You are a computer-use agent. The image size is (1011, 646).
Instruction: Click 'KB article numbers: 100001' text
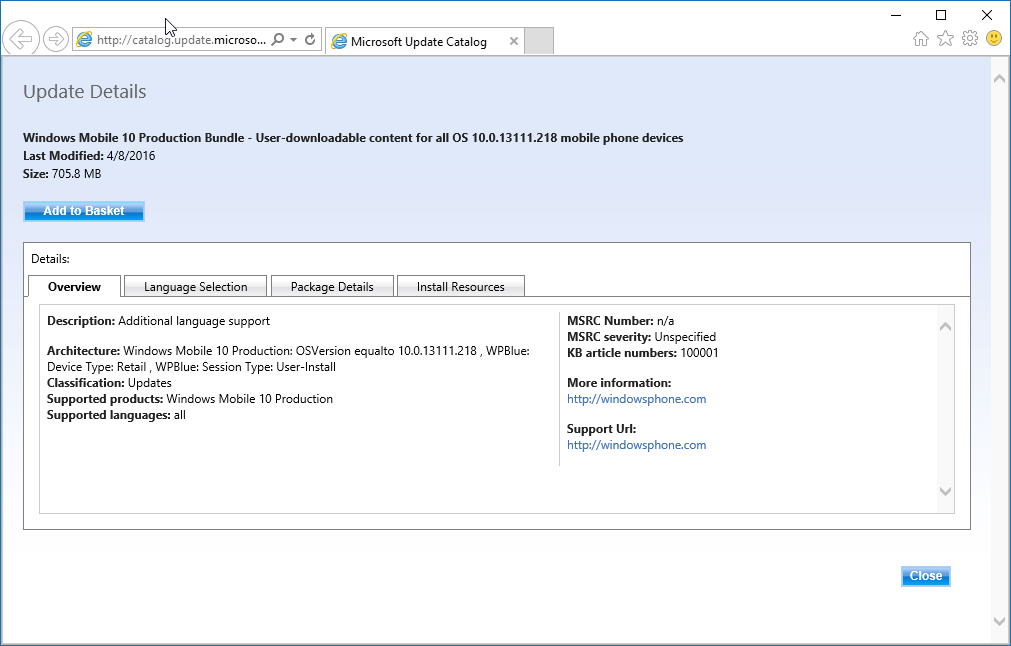[643, 353]
